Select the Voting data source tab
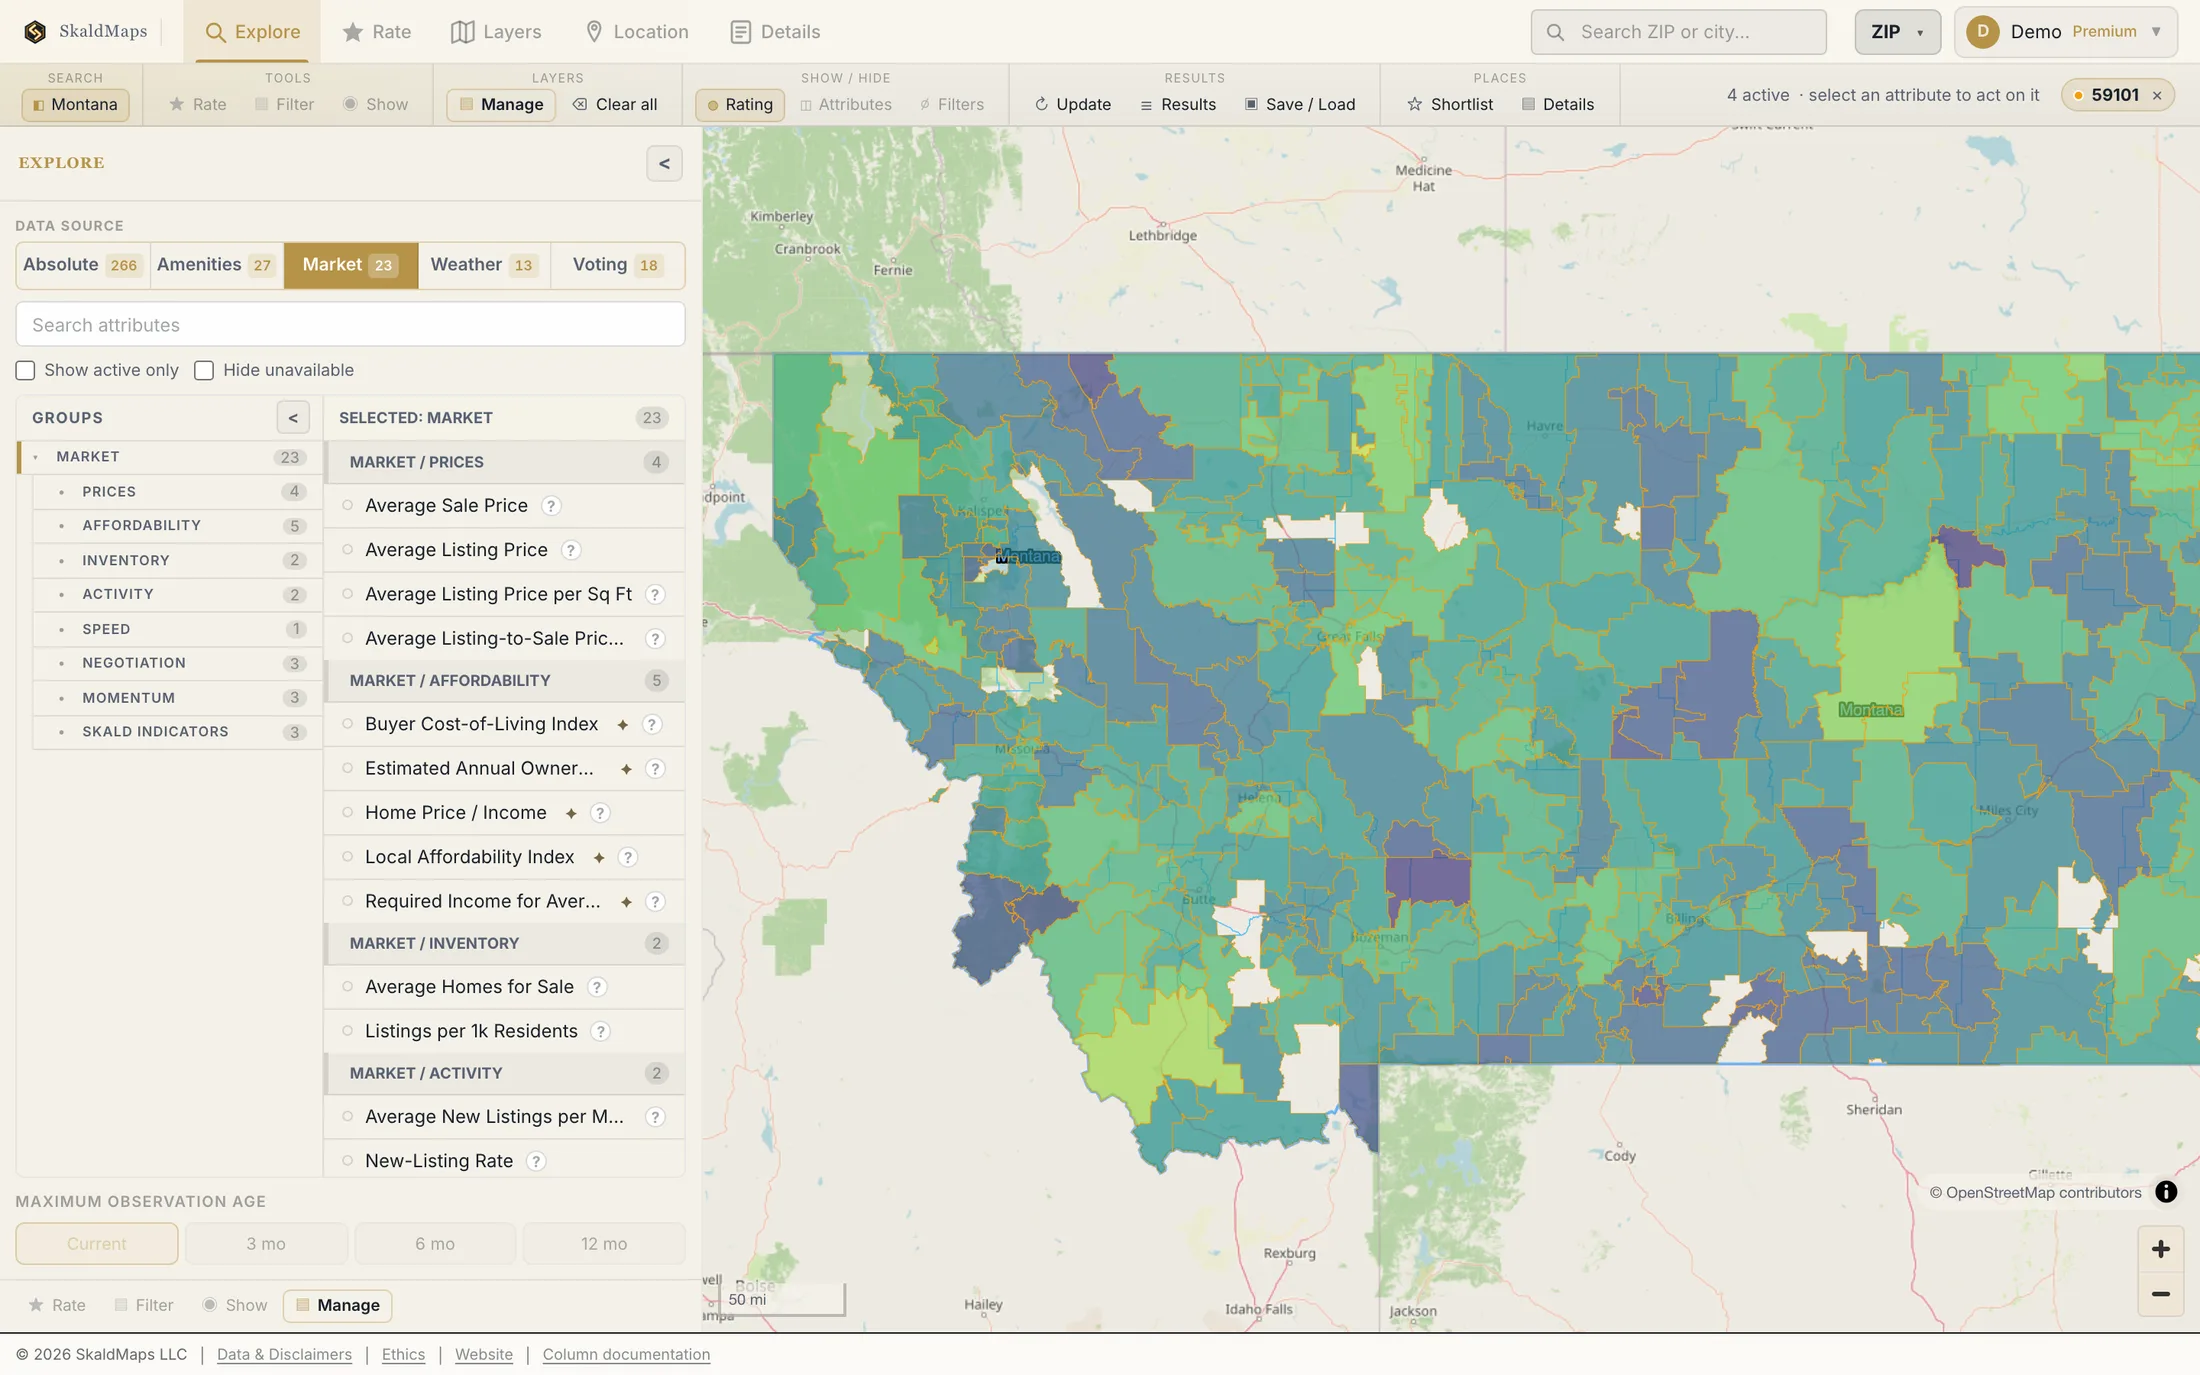 tap(617, 265)
